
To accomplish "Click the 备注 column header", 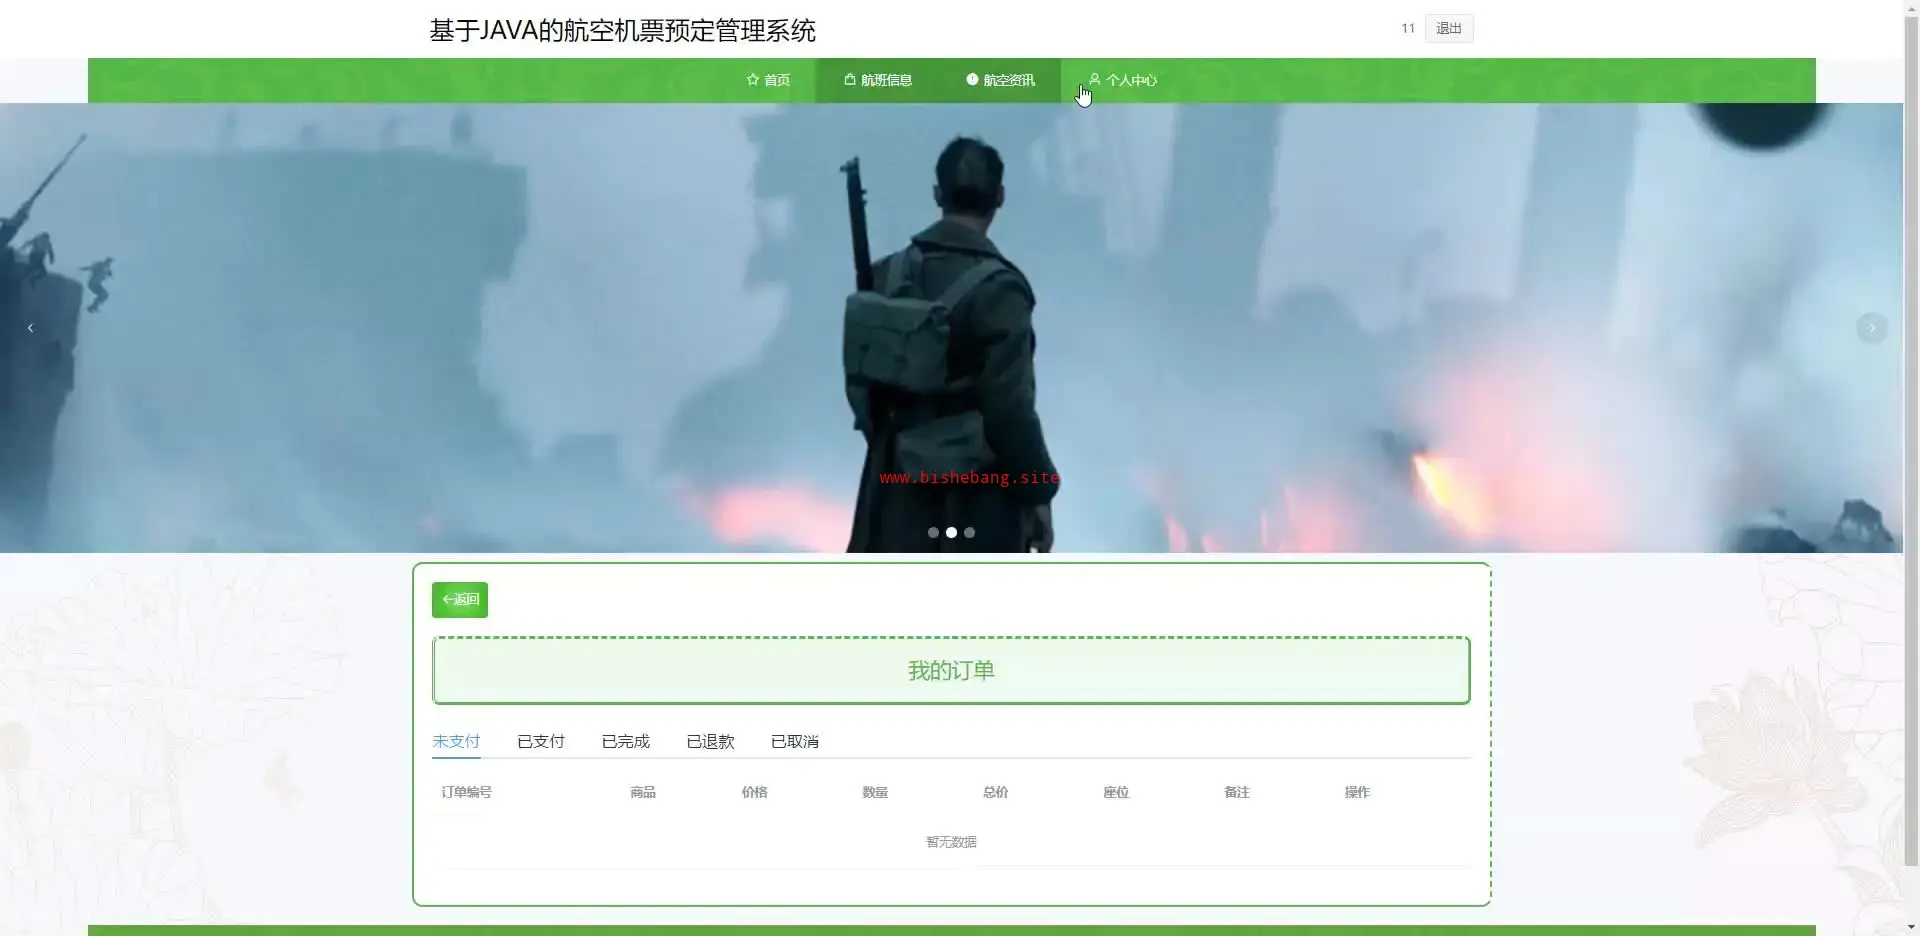I will click(x=1237, y=792).
